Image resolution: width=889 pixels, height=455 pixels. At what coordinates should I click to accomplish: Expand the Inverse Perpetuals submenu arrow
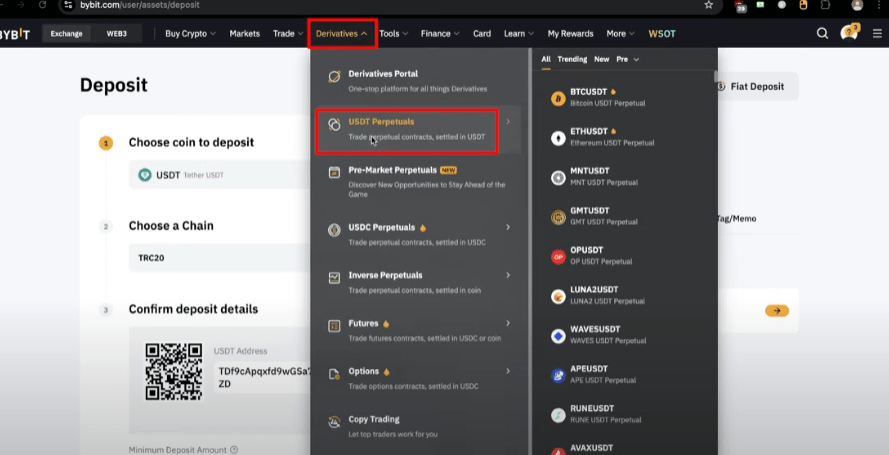508,275
